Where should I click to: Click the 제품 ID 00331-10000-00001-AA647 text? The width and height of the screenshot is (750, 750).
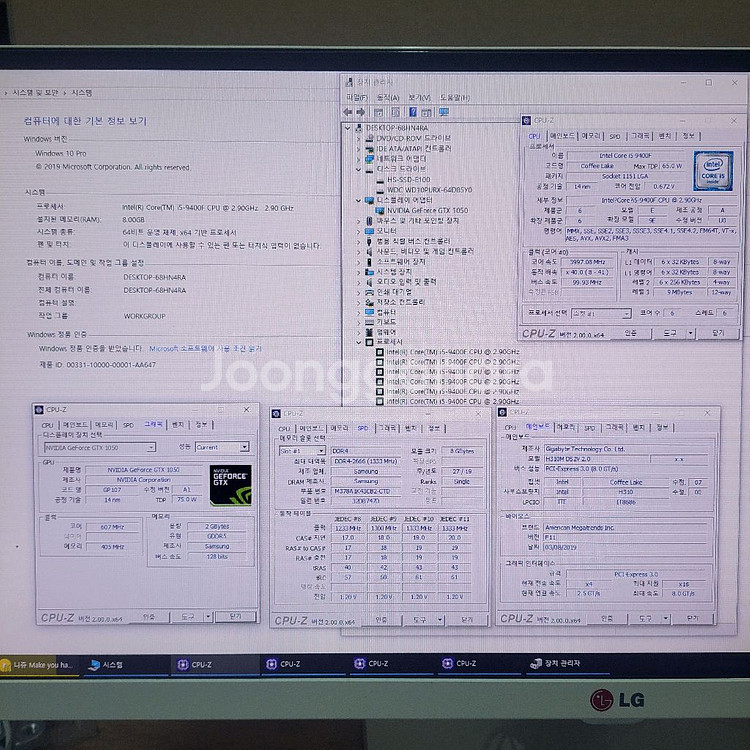(x=98, y=365)
